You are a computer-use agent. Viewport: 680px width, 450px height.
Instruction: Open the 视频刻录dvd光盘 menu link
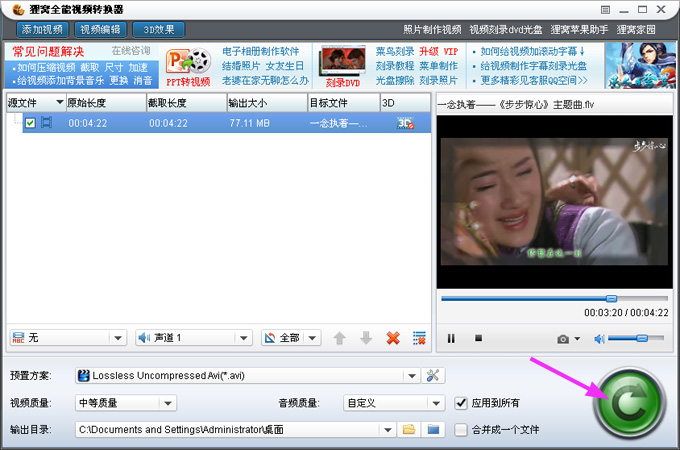pos(506,29)
